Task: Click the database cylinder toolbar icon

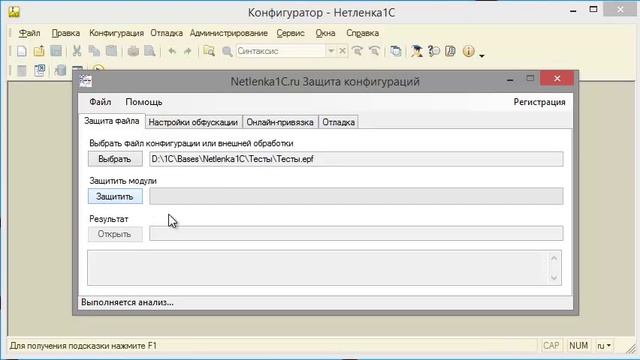Action: (x=60, y=71)
